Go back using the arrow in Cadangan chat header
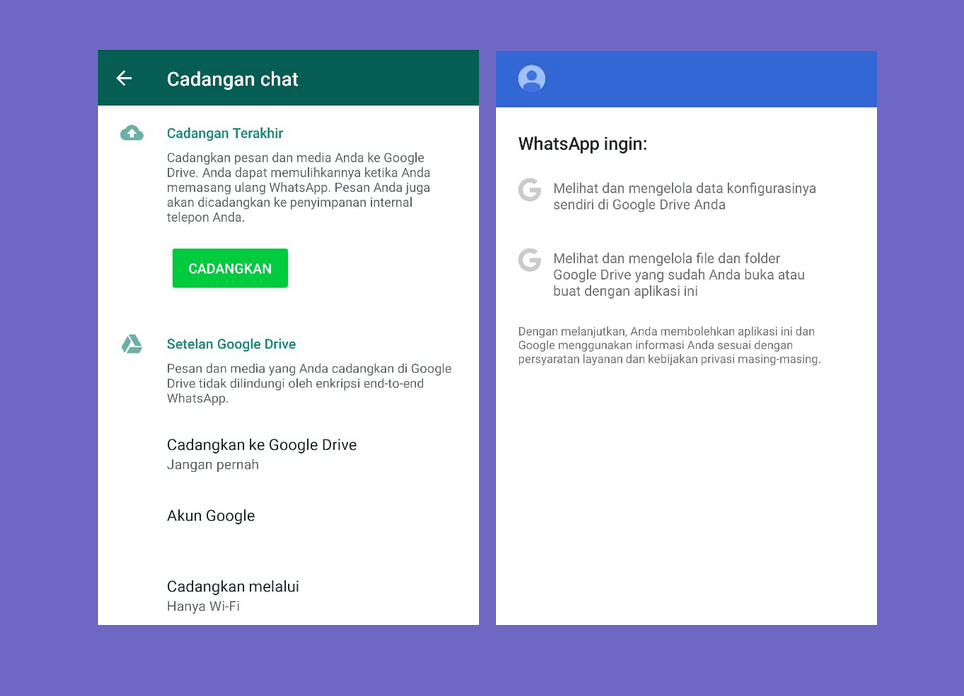 [x=124, y=78]
